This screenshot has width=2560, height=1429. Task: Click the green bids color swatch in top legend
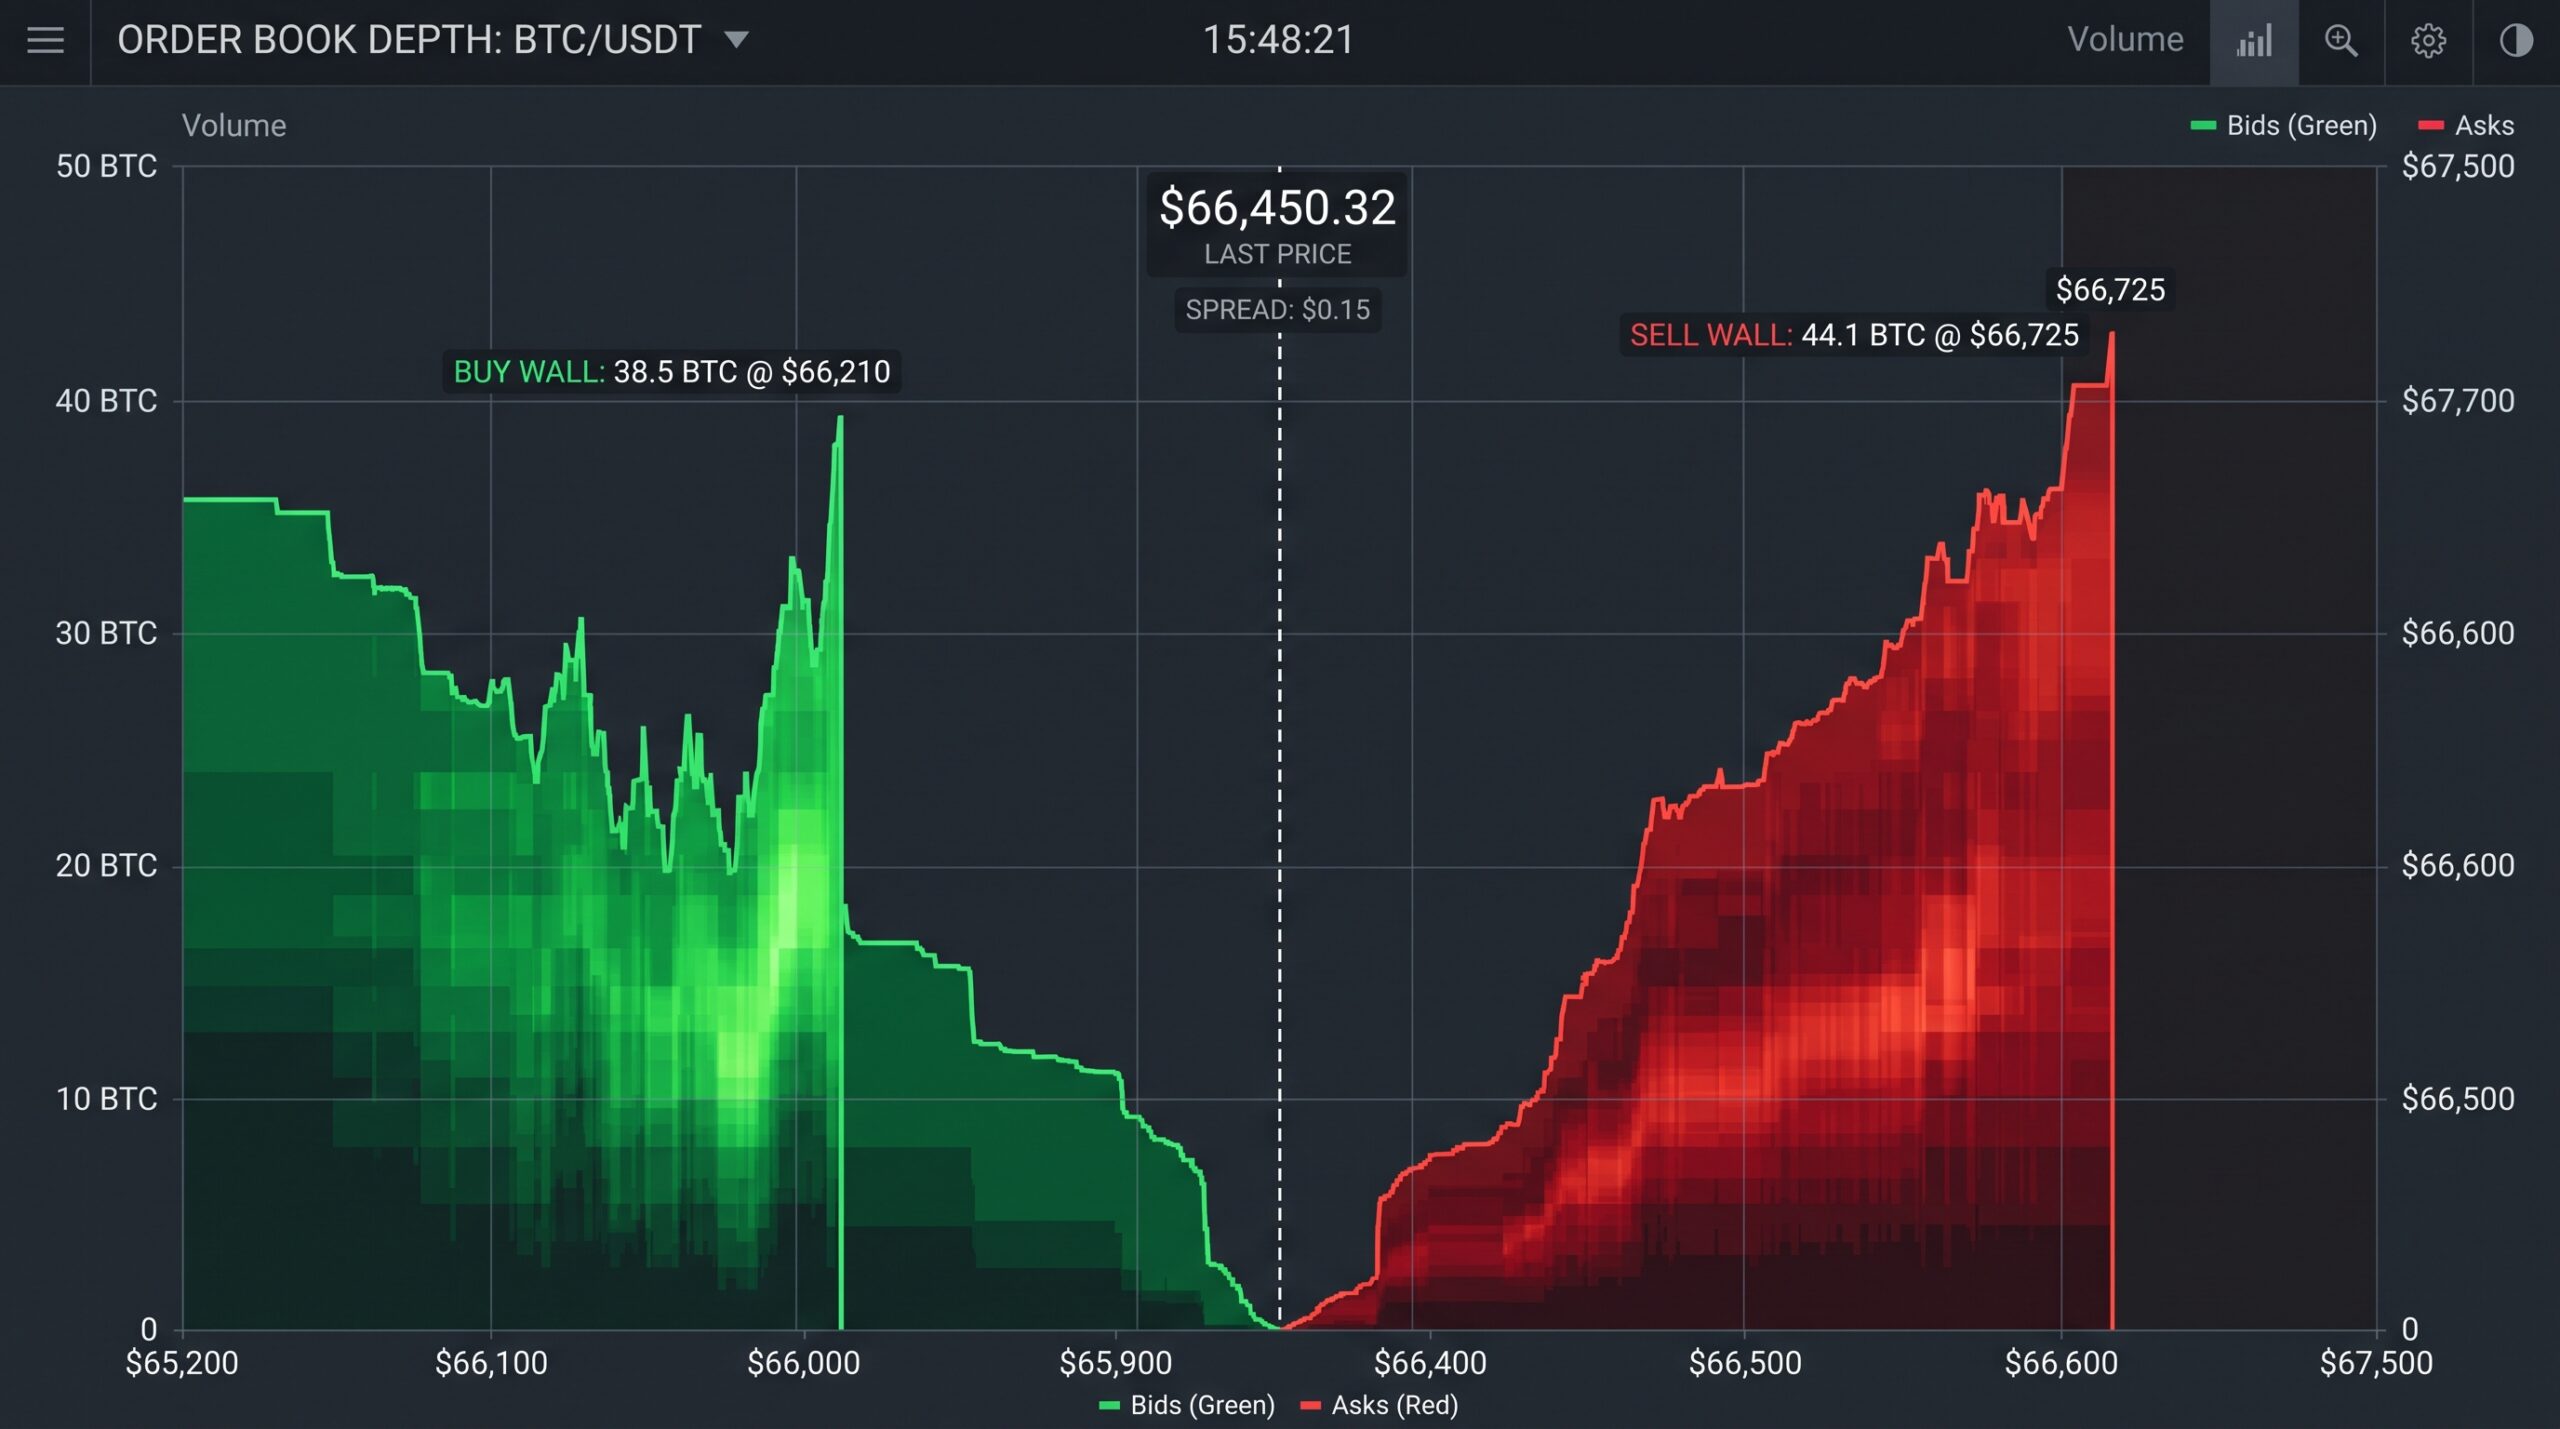[2203, 126]
